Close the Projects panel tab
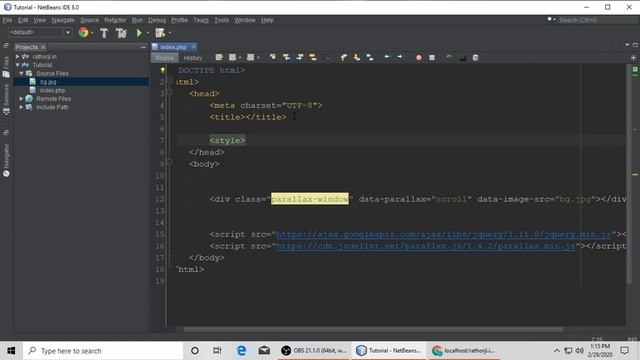Image resolution: width=640 pixels, height=360 pixels. (x=43, y=47)
